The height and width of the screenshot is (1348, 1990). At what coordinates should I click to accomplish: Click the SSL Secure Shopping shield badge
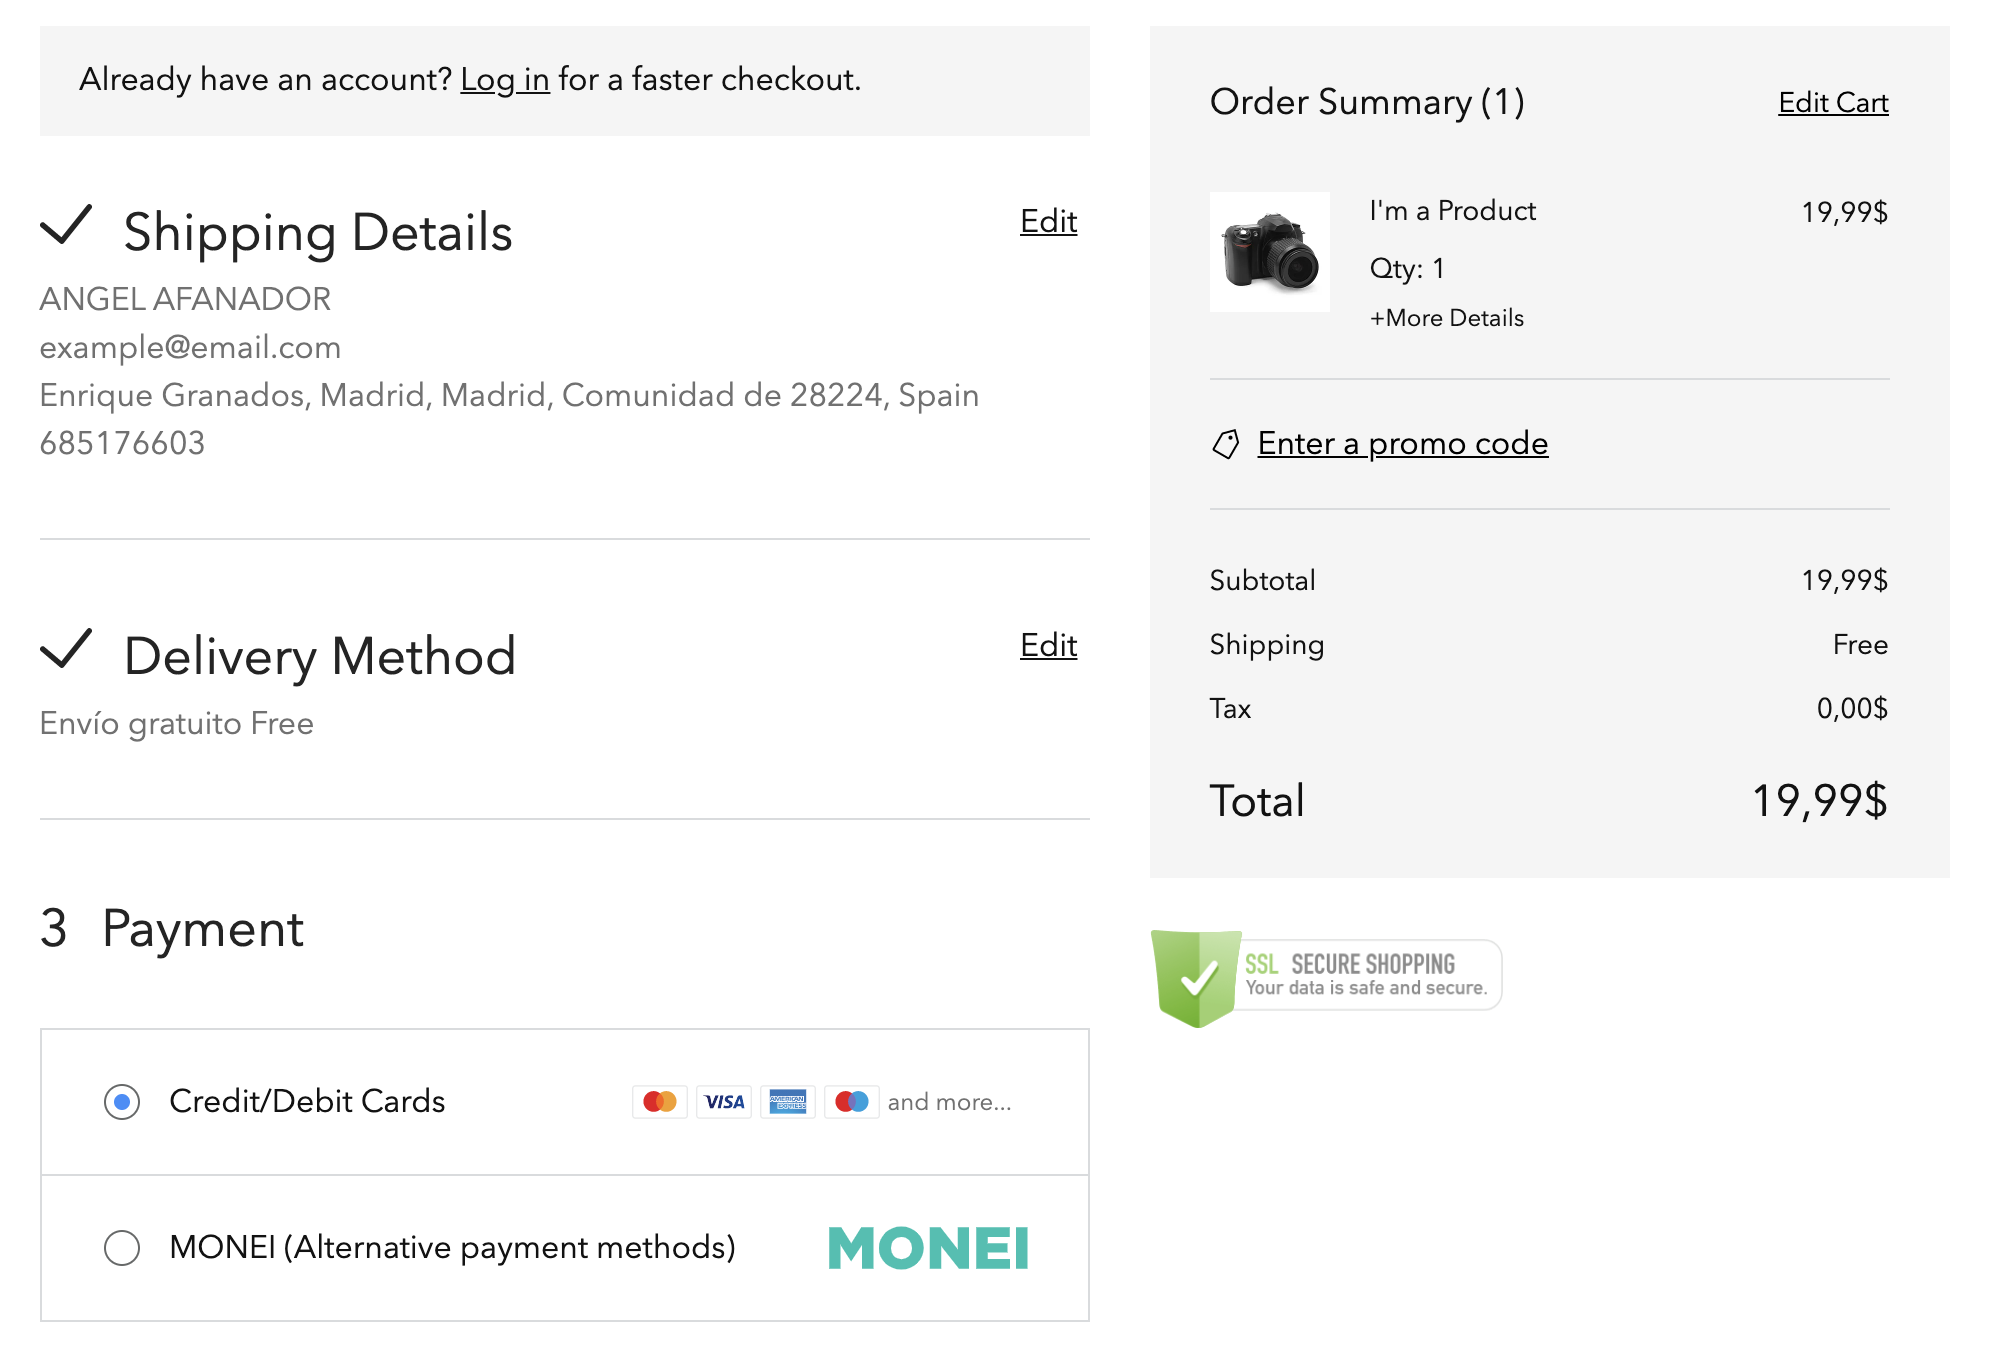pos(1326,978)
